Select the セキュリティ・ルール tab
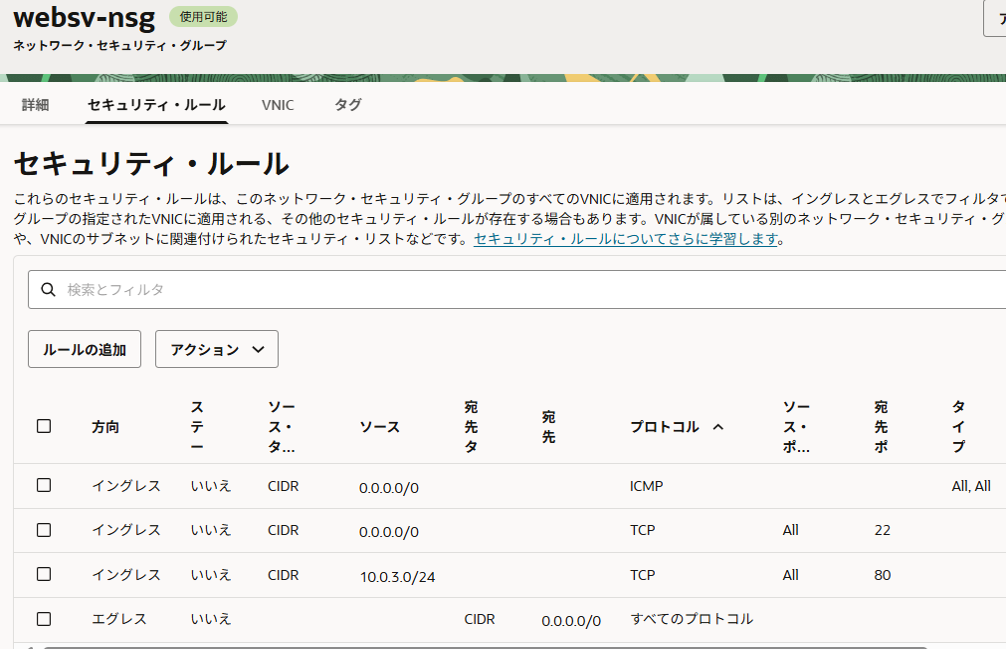1008x657 pixels. tap(156, 105)
